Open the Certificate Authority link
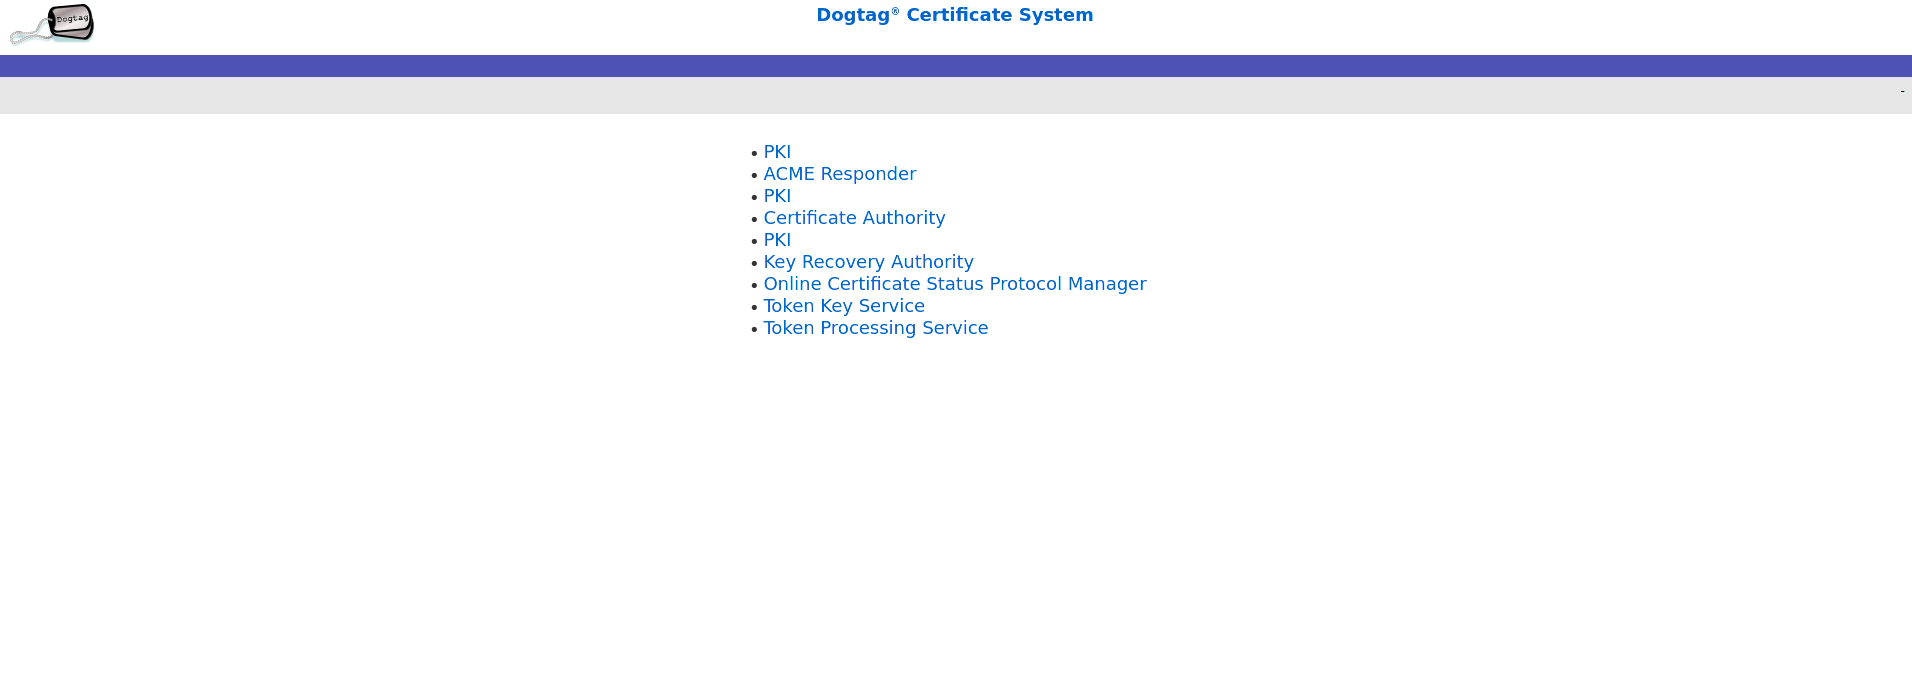Screen dimensions: 1912x692 [854, 218]
